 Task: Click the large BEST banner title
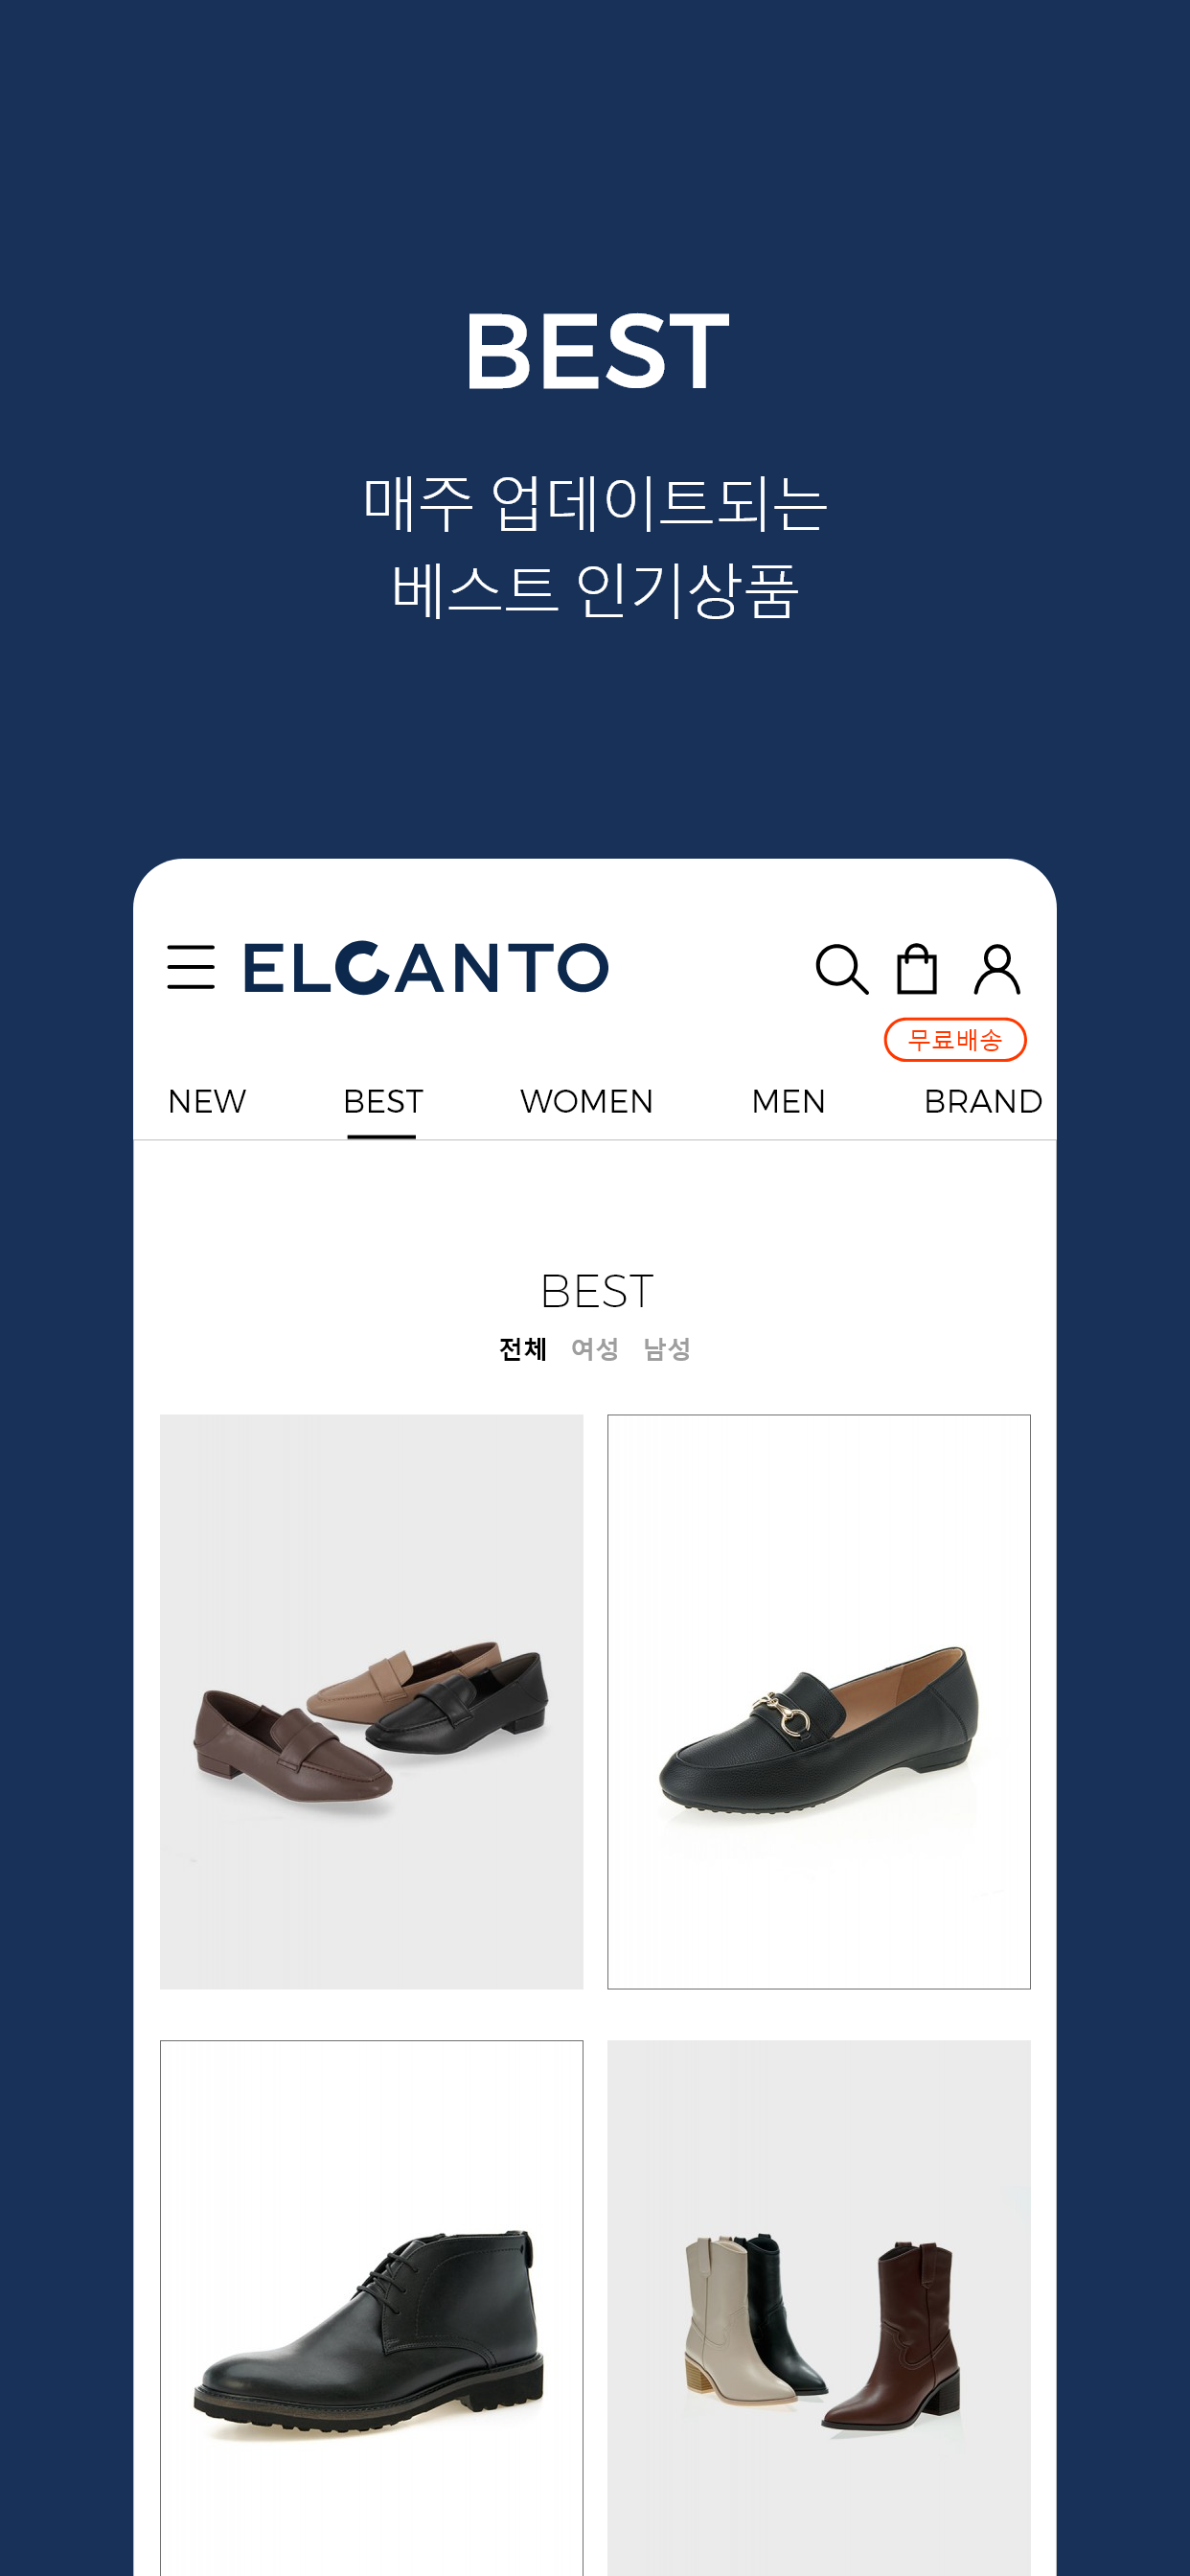597,351
